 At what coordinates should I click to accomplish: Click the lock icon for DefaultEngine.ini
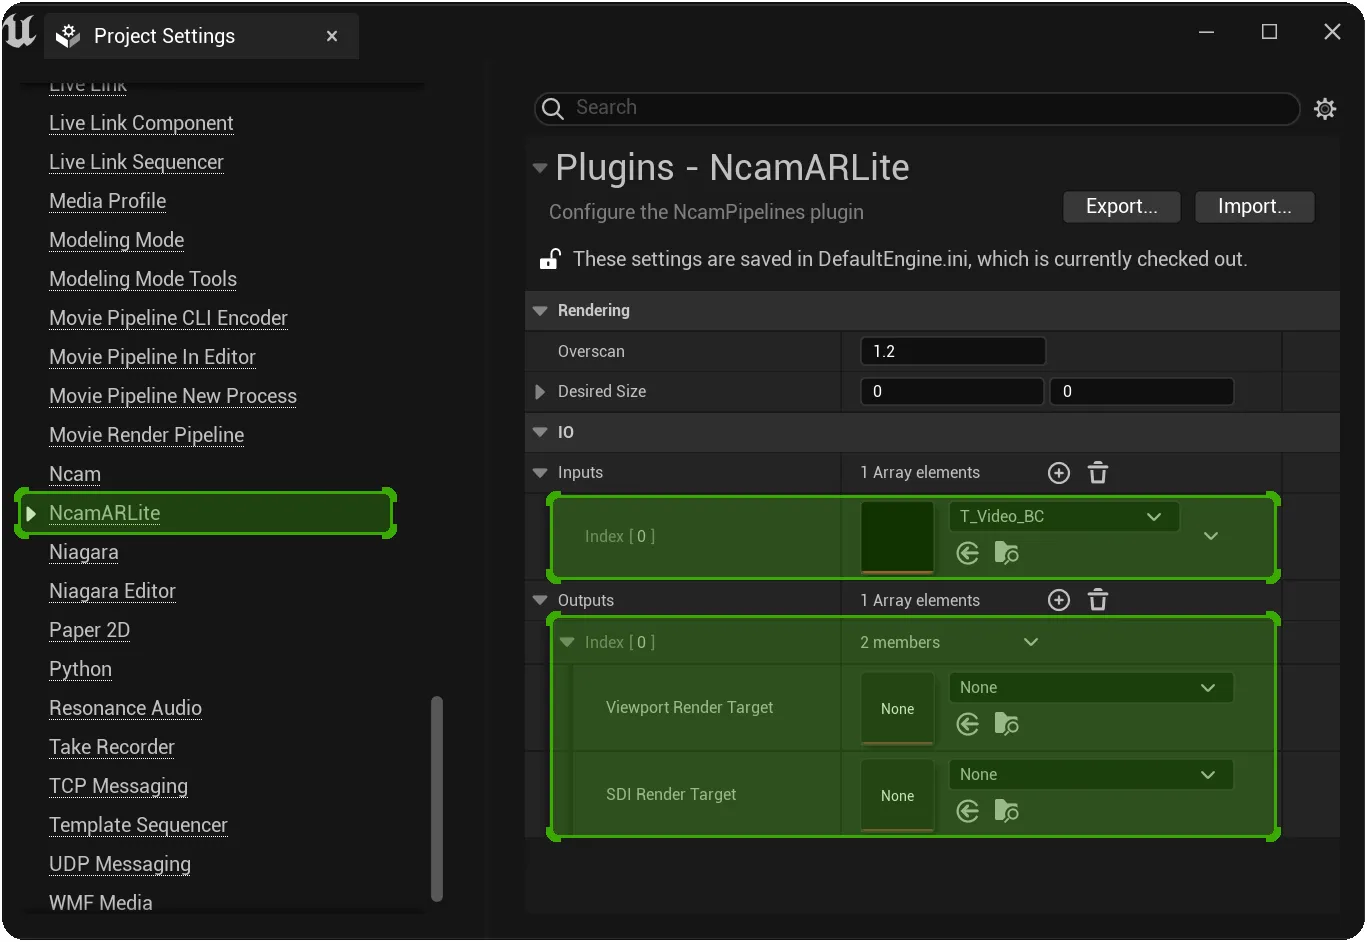(550, 259)
